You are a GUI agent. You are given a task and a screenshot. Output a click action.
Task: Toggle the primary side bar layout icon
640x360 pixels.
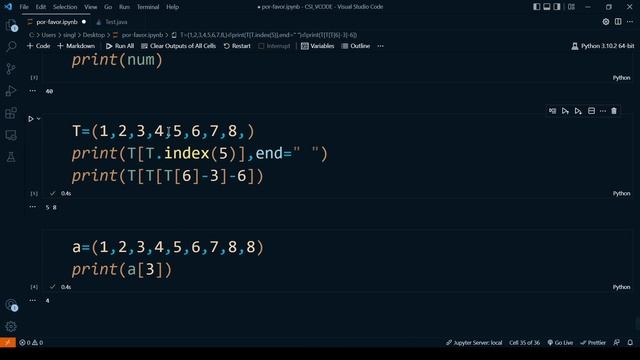536,7
